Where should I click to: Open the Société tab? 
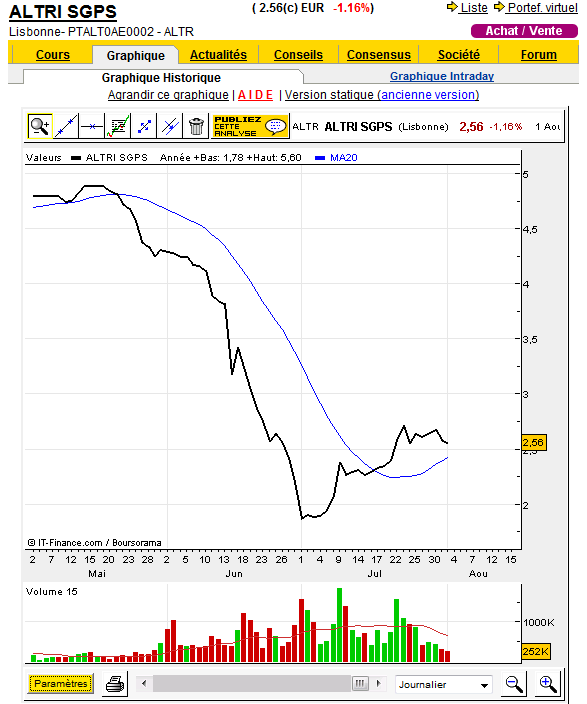[x=459, y=55]
